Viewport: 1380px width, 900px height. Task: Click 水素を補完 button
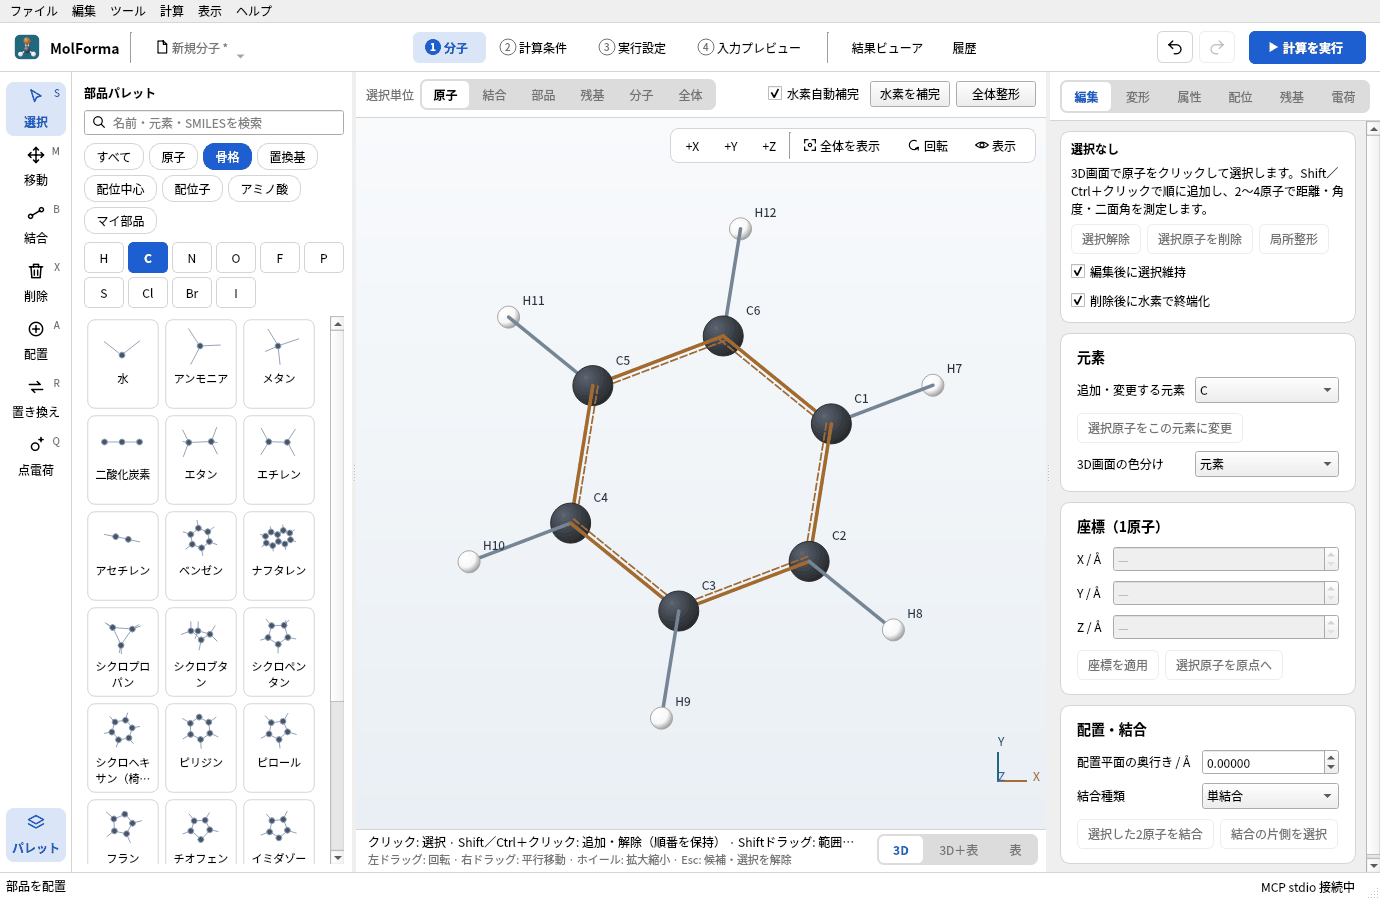tap(910, 94)
